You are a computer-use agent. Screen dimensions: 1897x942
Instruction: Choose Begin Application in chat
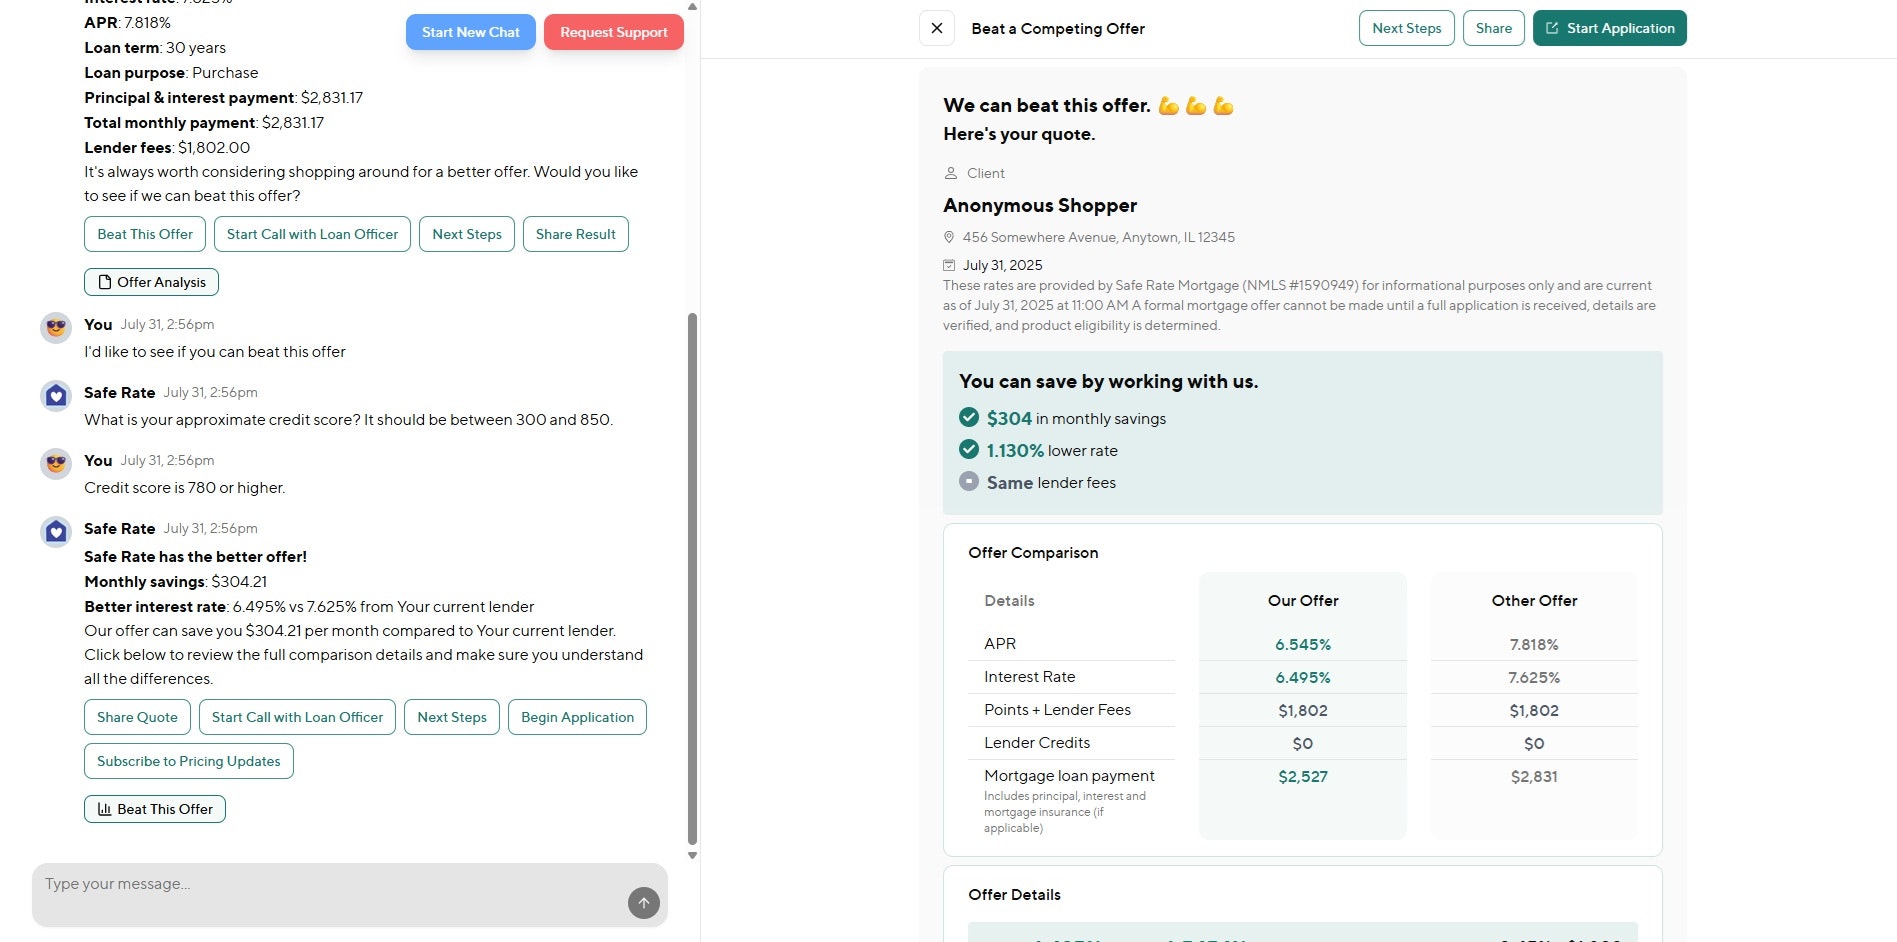tap(577, 717)
